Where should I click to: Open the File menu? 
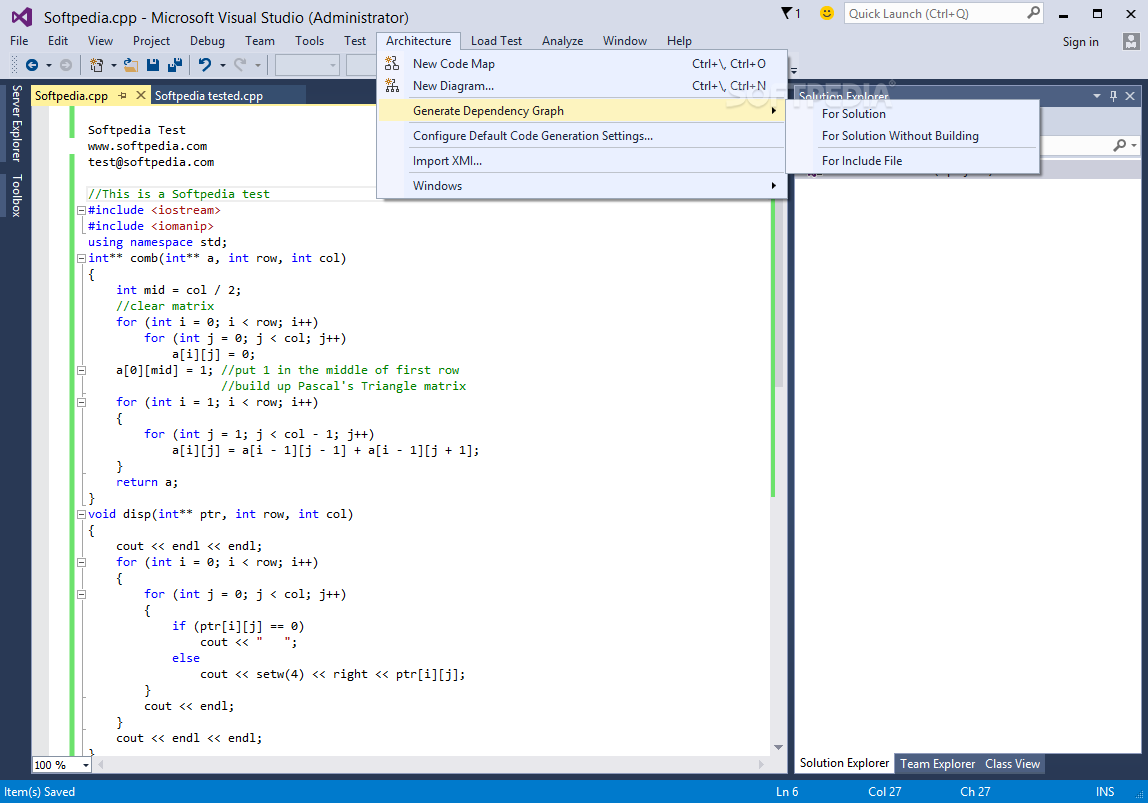(x=19, y=41)
